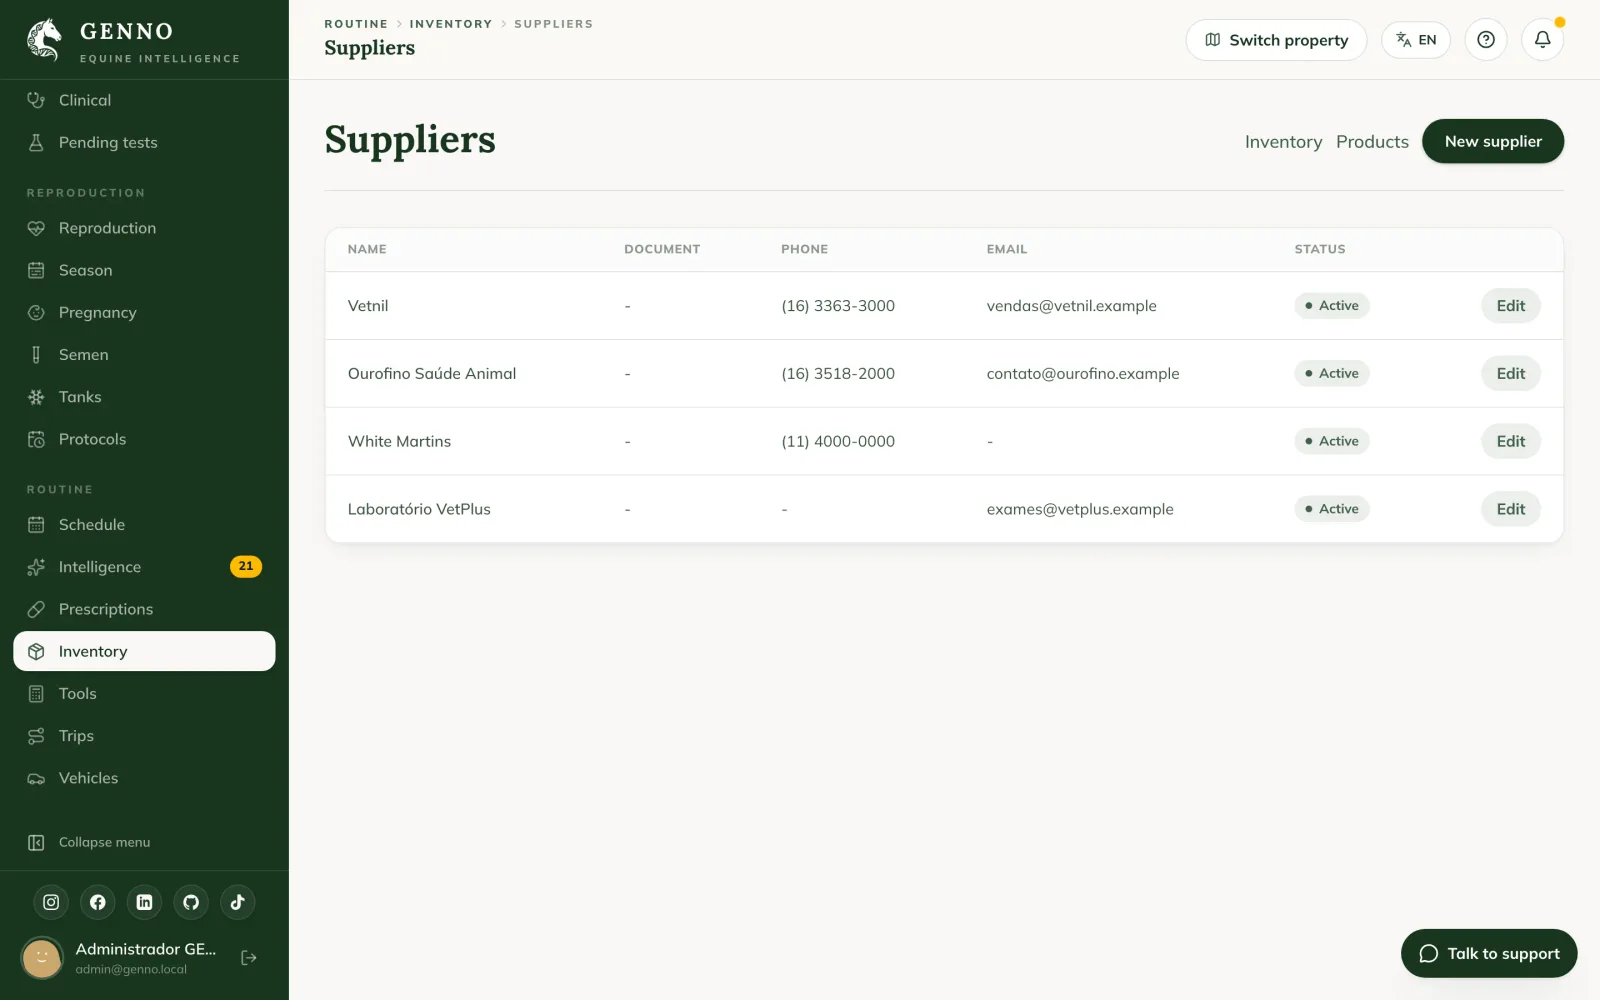Click exames@vetplus.example email
The width and height of the screenshot is (1600, 1000).
pyautogui.click(x=1080, y=509)
